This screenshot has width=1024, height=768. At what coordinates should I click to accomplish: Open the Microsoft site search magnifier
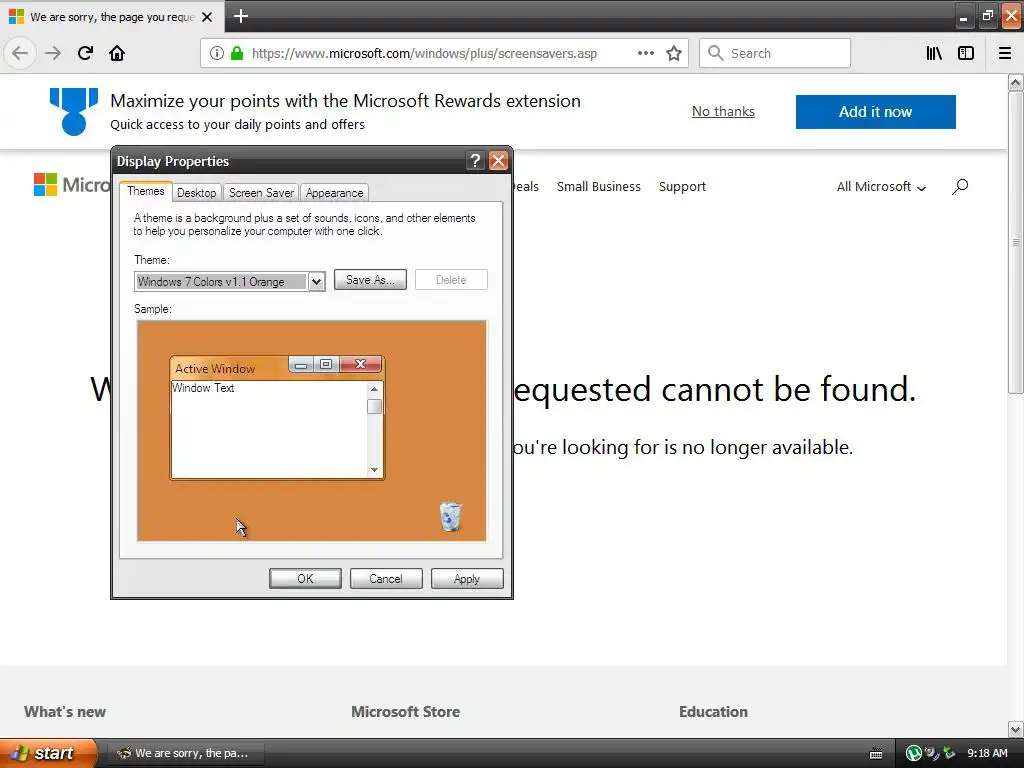point(959,187)
